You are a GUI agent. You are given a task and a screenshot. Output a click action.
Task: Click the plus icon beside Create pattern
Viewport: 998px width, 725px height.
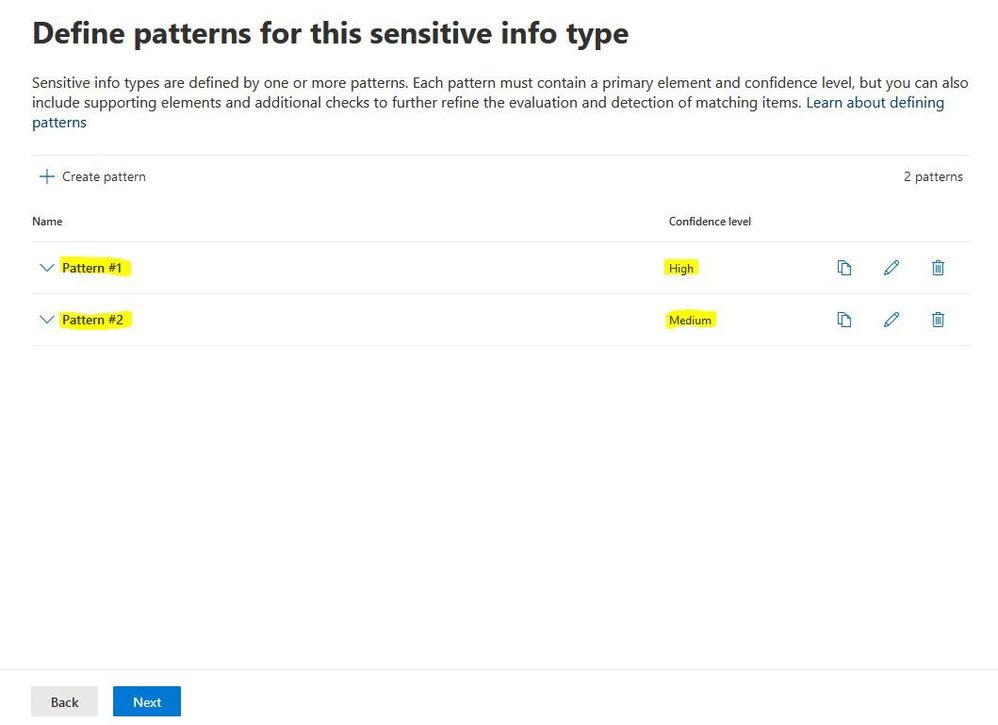[x=46, y=176]
